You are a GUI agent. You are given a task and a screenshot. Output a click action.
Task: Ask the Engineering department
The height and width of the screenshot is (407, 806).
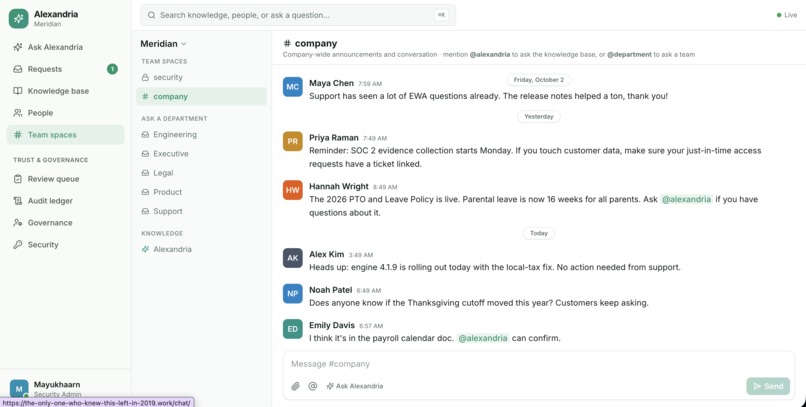coord(202,135)
